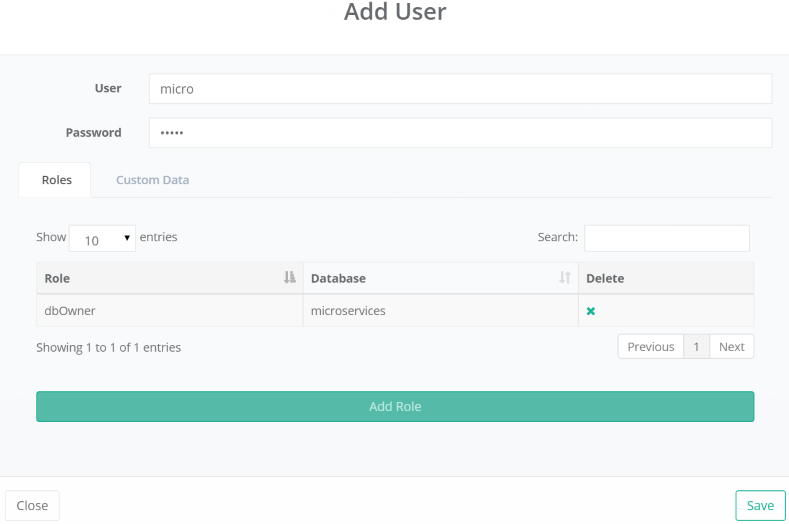The image size is (789, 524).
Task: Open the Show entries dropdown
Action: pos(102,239)
